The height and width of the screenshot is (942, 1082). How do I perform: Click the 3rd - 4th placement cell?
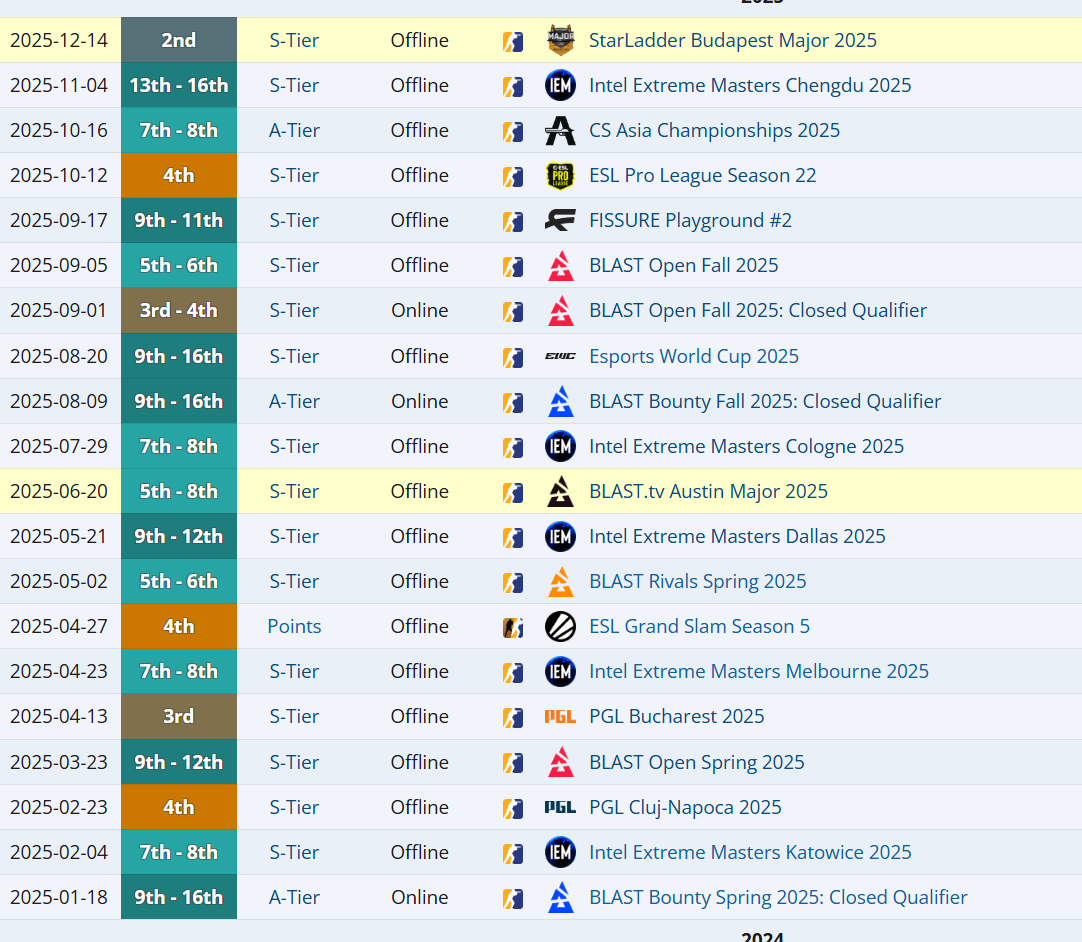(x=179, y=311)
